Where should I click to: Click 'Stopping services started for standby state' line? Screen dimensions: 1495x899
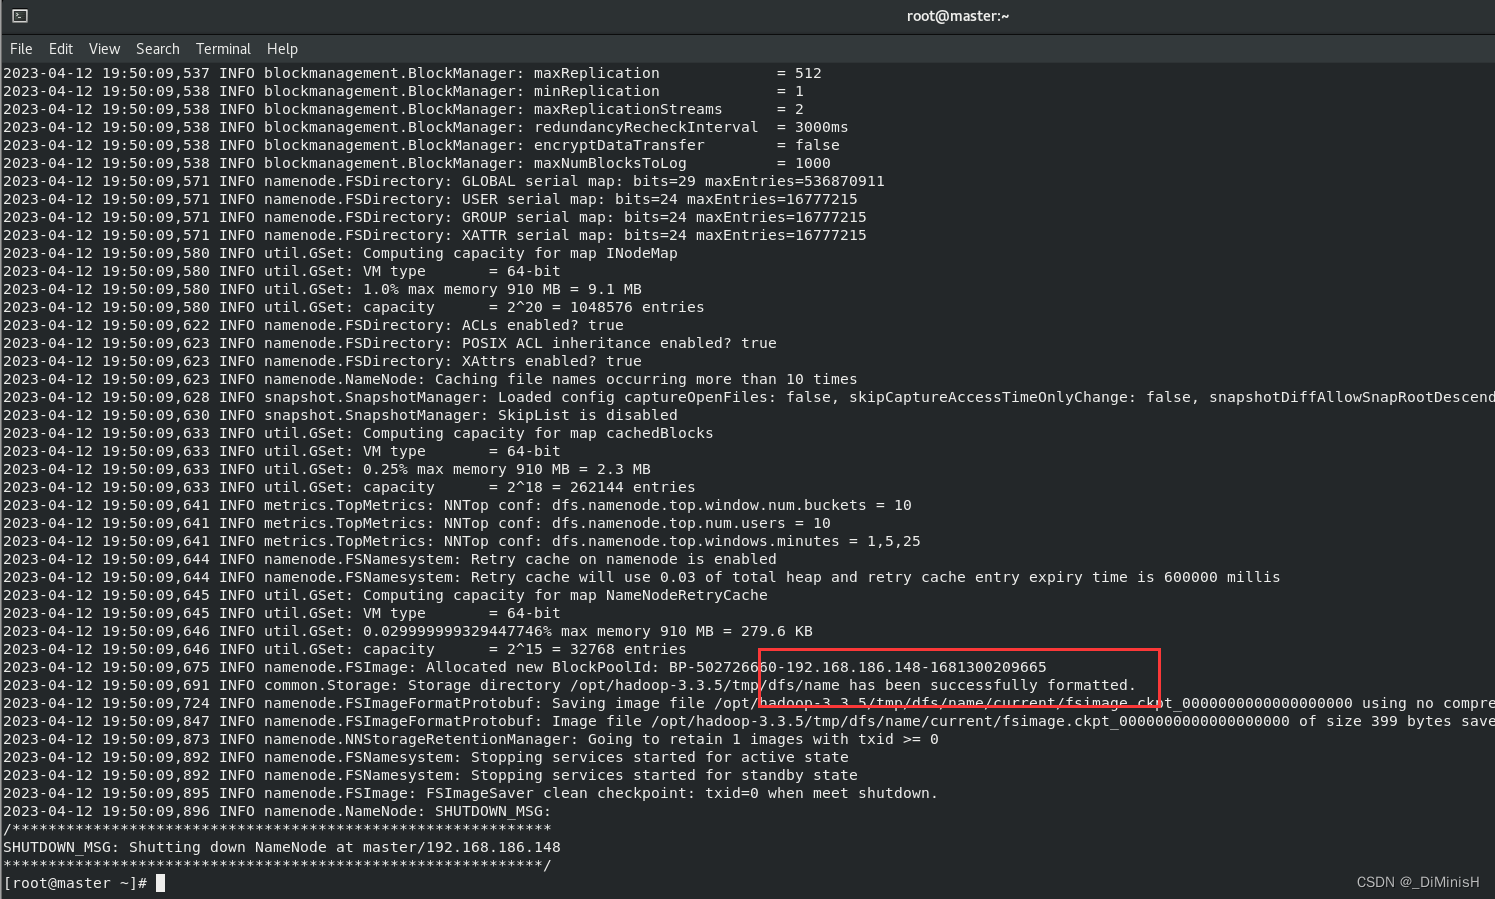[430, 775]
